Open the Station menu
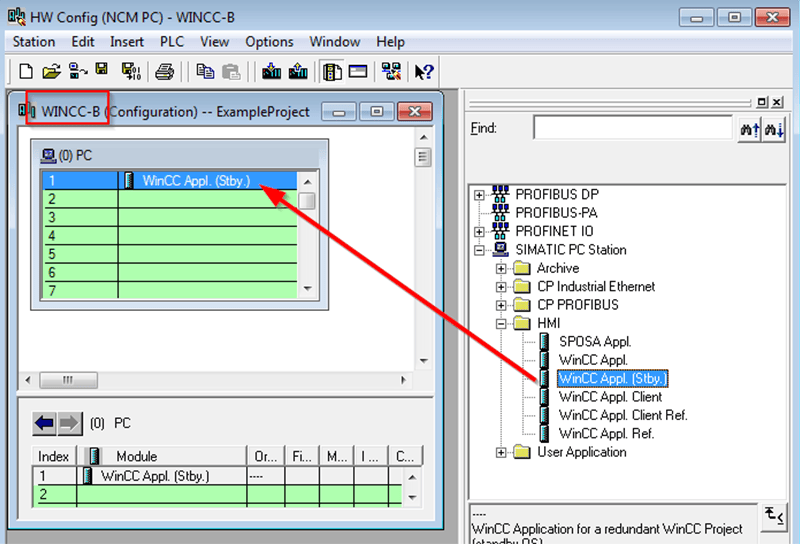800x544 pixels. [x=34, y=42]
